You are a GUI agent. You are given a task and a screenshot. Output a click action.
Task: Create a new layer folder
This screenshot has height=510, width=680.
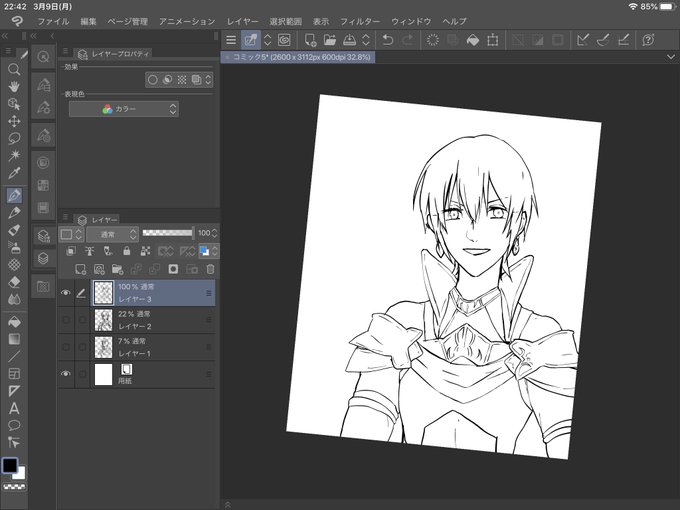pyautogui.click(x=118, y=269)
